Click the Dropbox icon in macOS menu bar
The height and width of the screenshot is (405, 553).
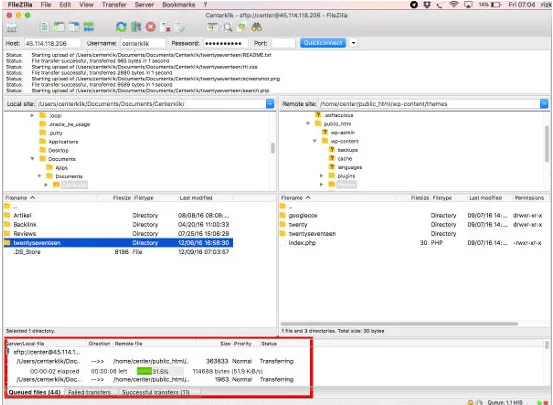pyautogui.click(x=427, y=5)
